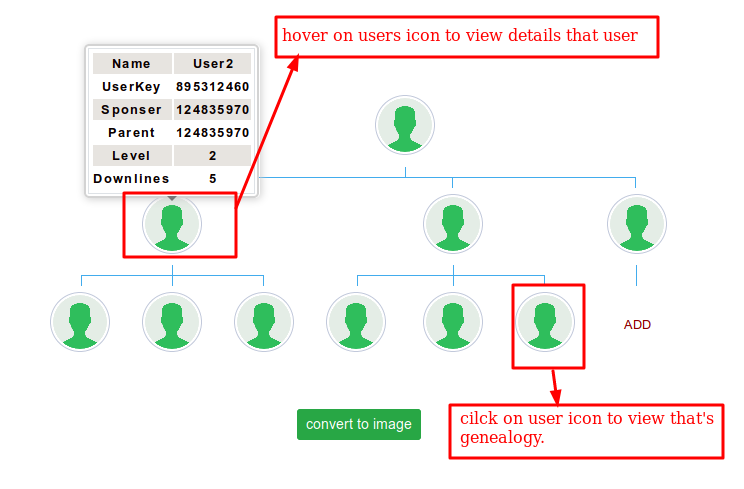
Task: Click the third user icon in bottom row
Action: pos(264,322)
